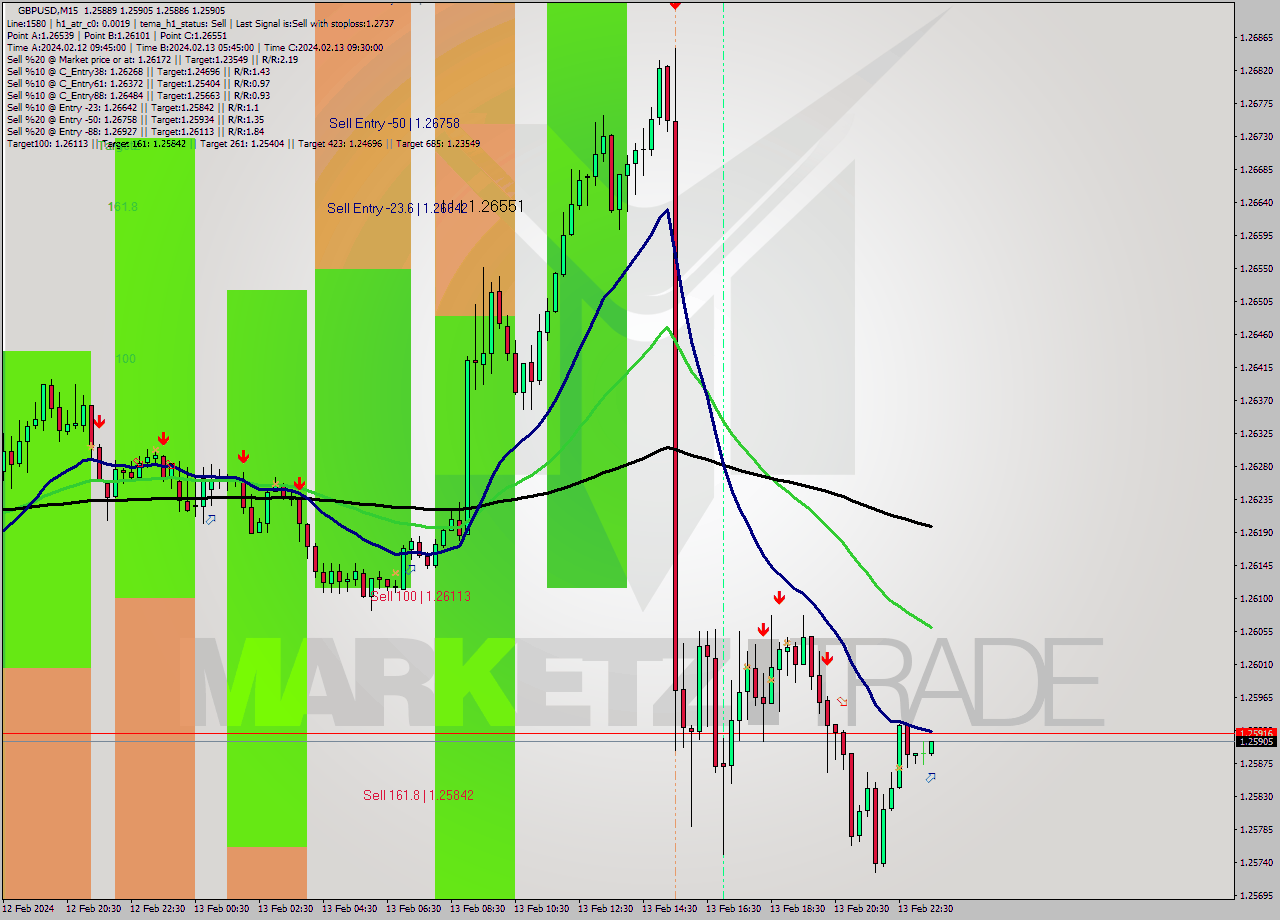Image resolution: width=1280 pixels, height=920 pixels.
Task: Select the 'Sell 161.8 | 1.25842' label
Action: (x=418, y=795)
